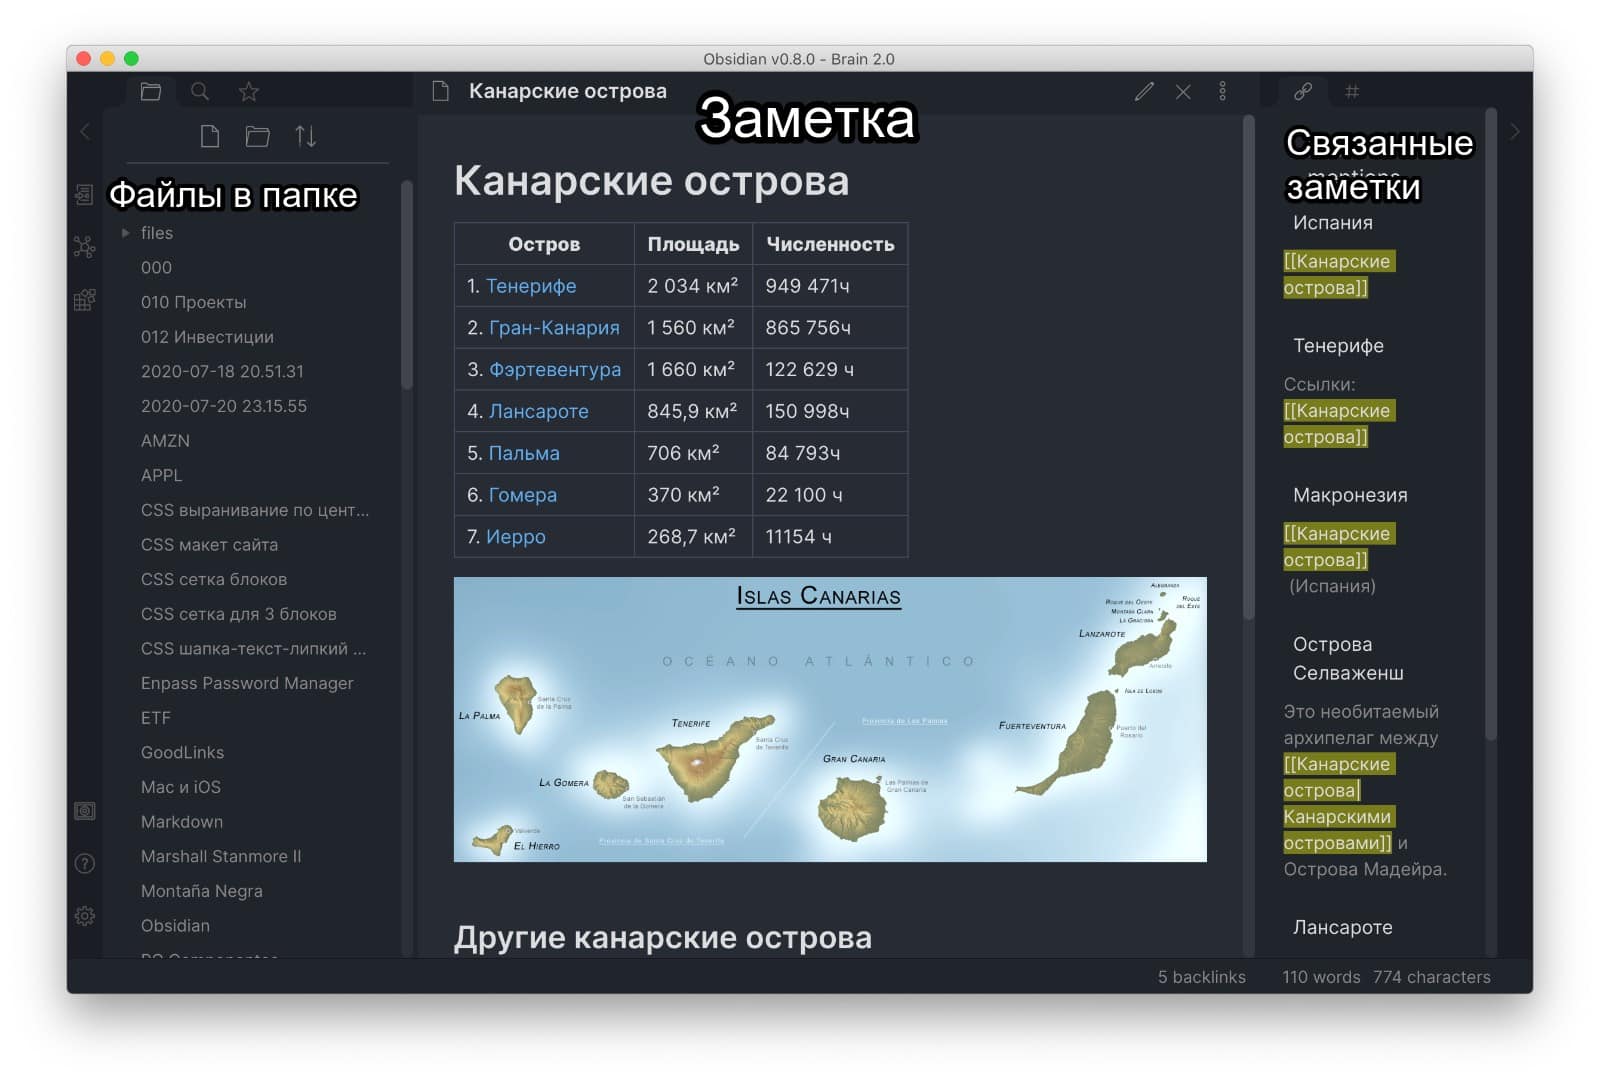The width and height of the screenshot is (1600, 1082).
Task: Open the APPL note
Action: coord(161,475)
